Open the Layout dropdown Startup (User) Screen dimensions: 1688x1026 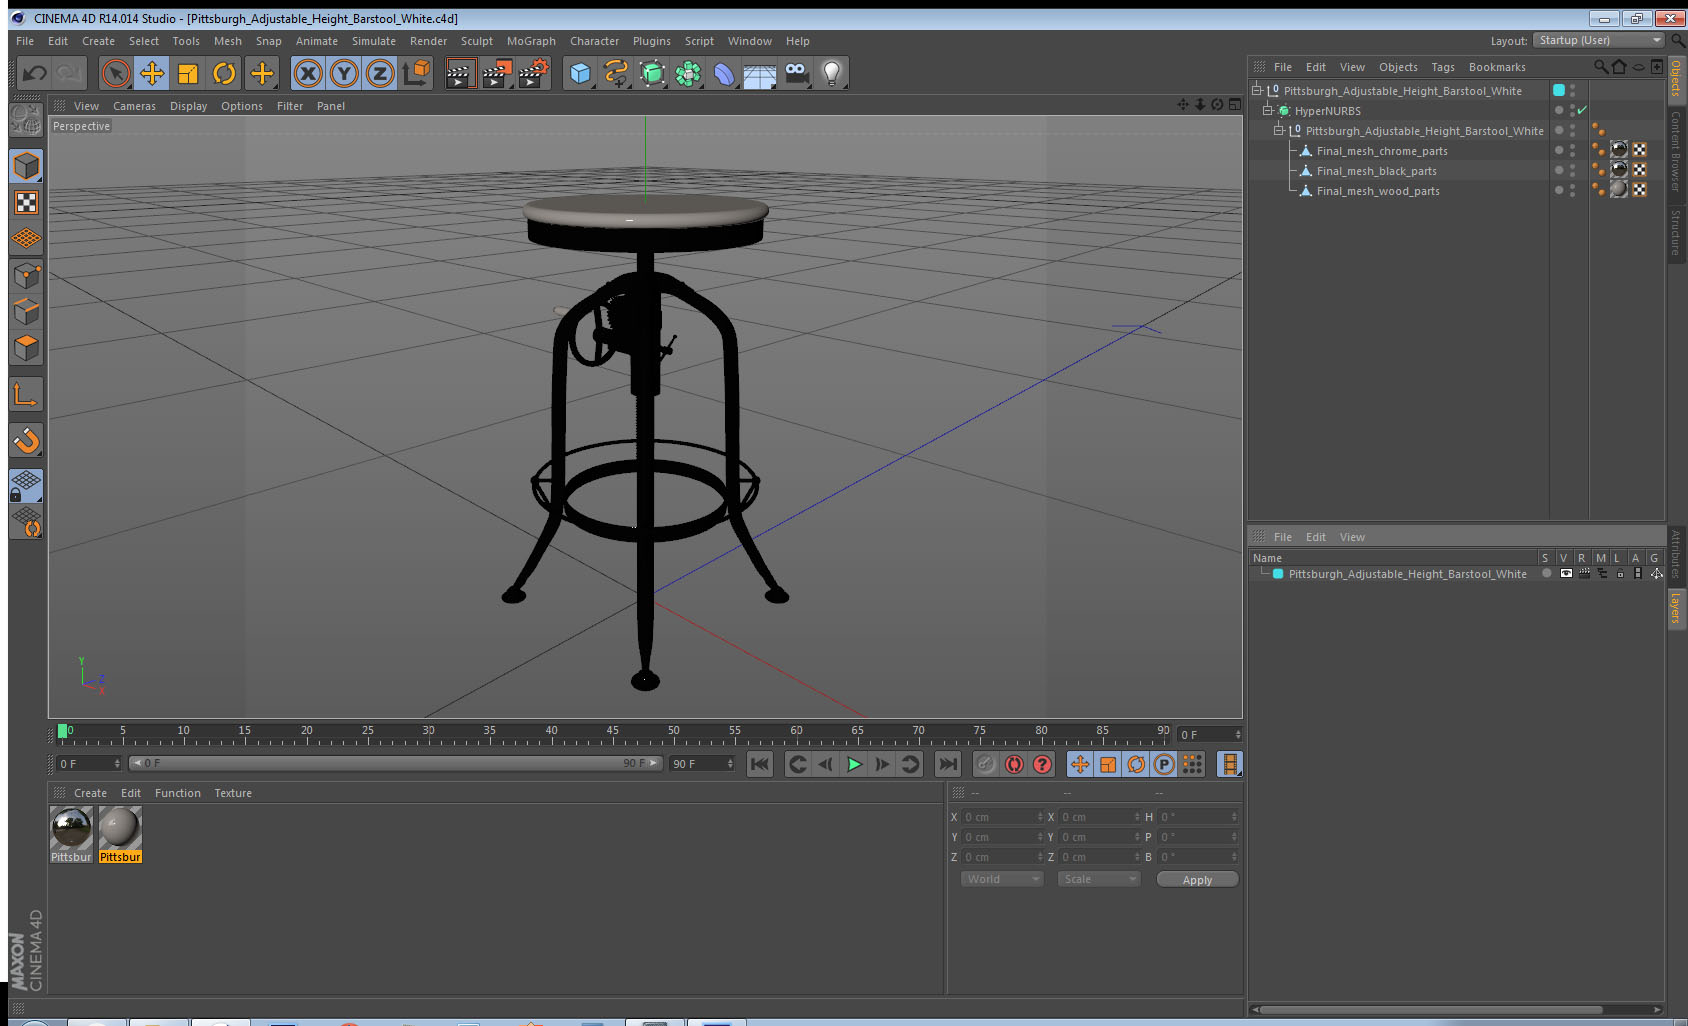pyautogui.click(x=1600, y=40)
